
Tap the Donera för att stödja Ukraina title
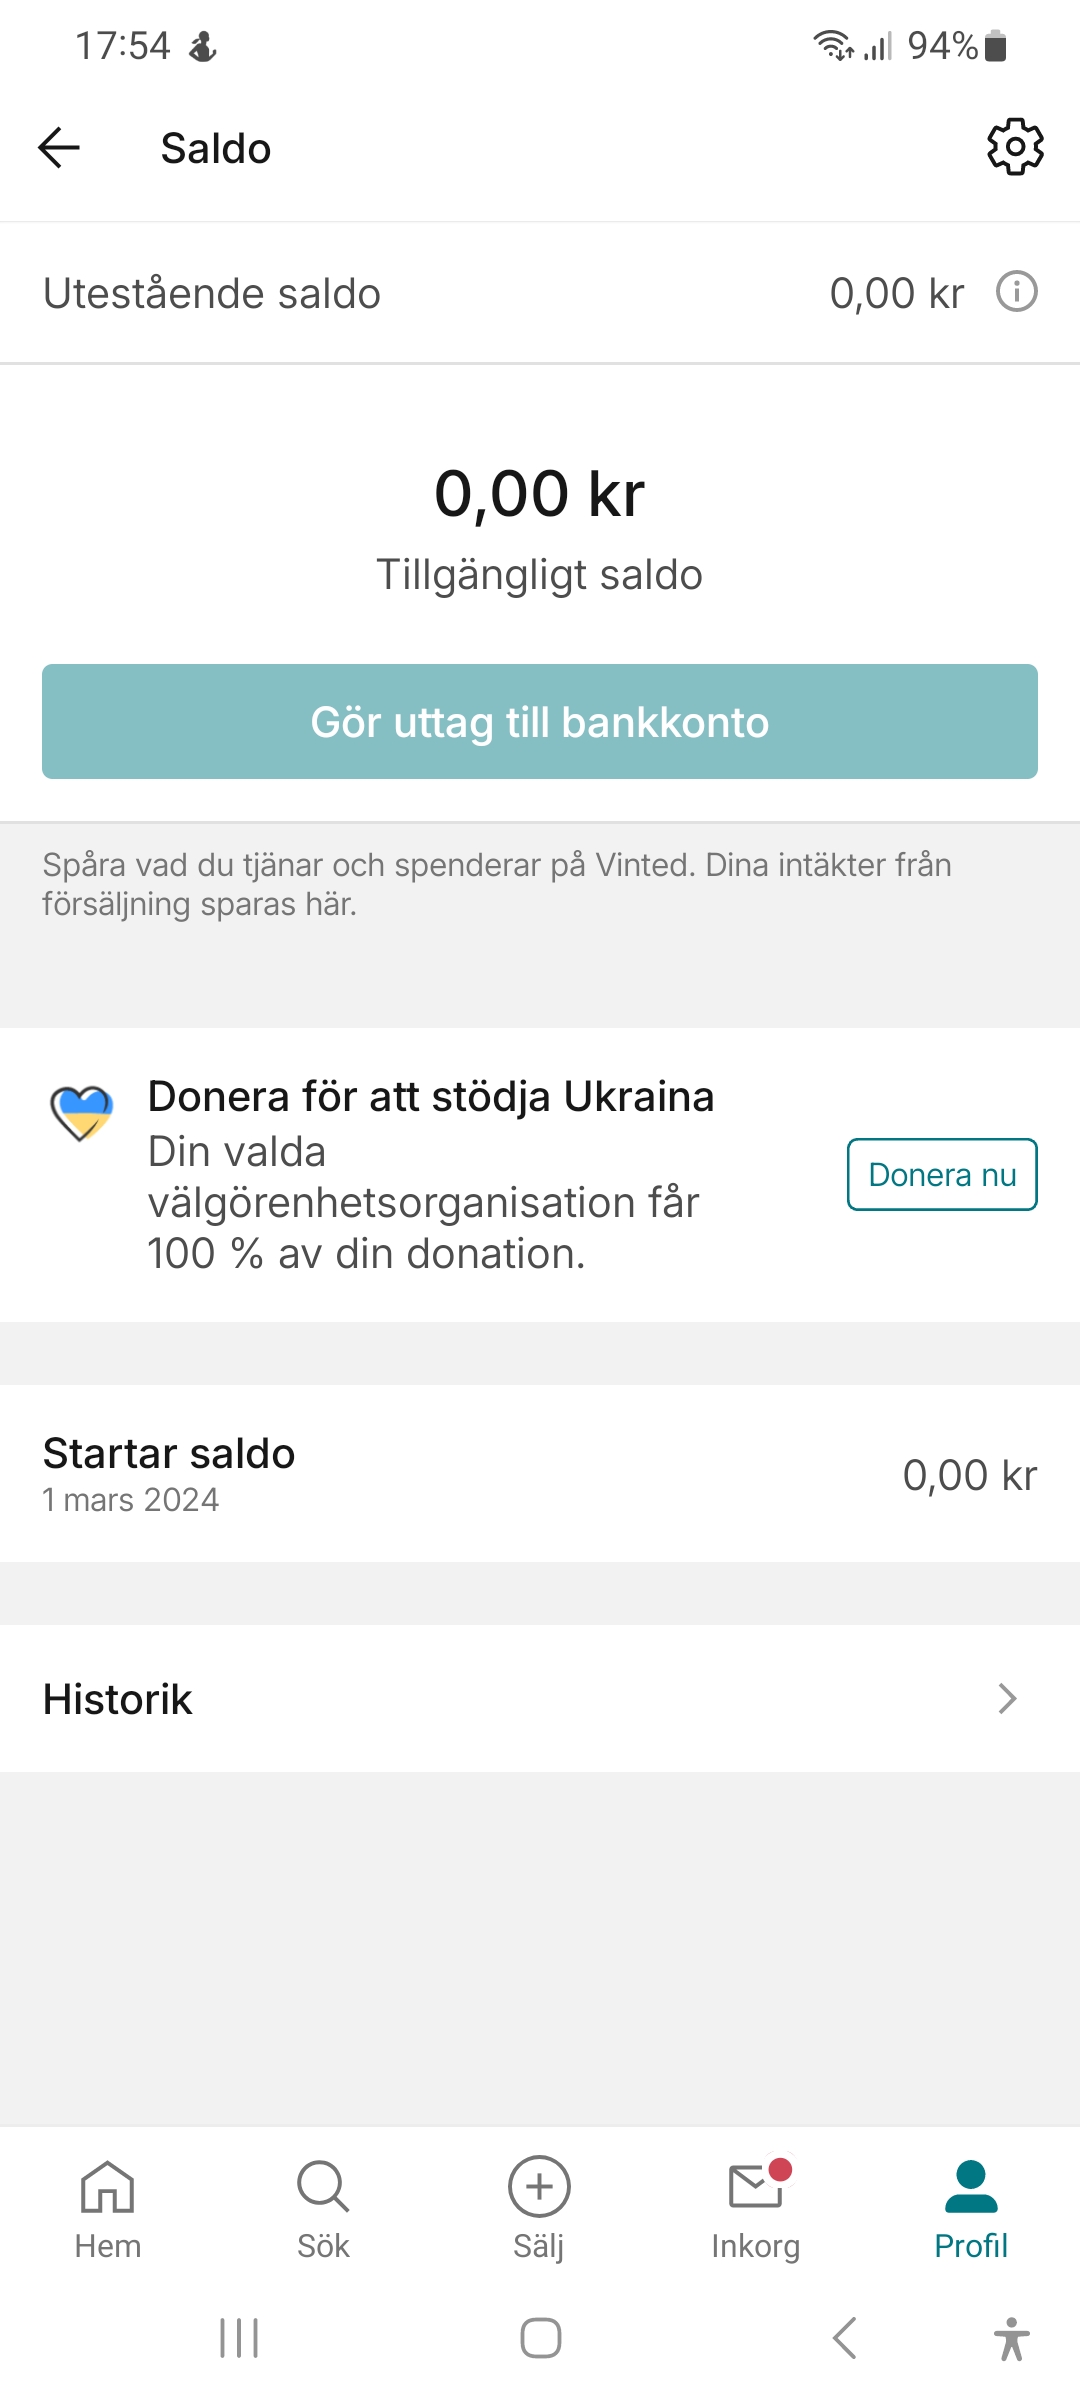coord(431,1097)
